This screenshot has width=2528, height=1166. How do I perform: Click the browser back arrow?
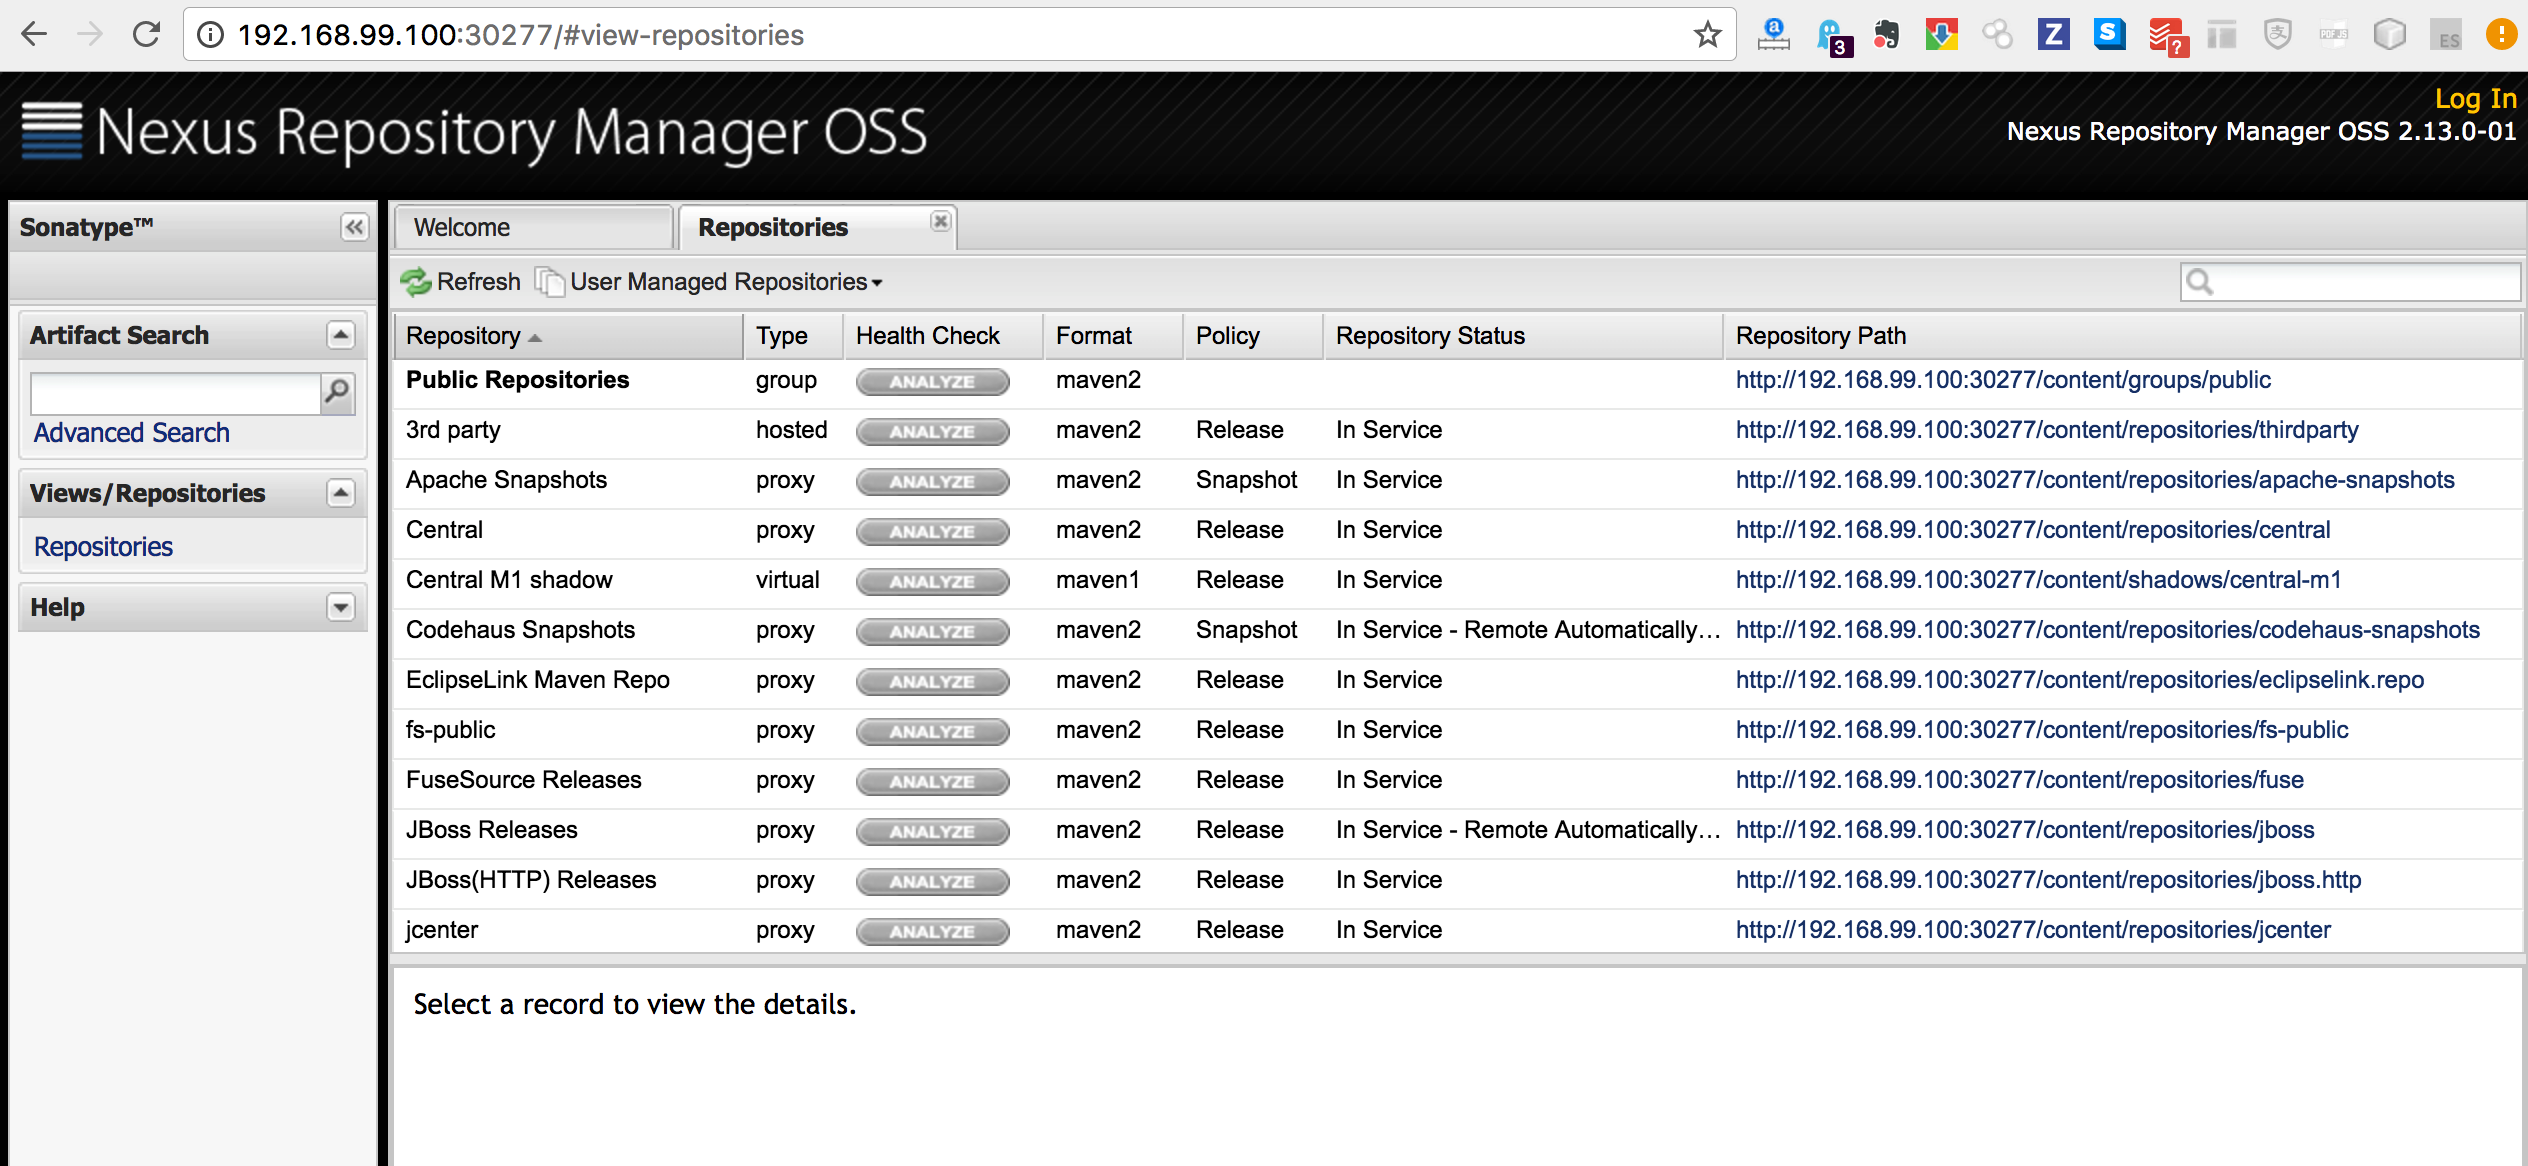coord(34,35)
